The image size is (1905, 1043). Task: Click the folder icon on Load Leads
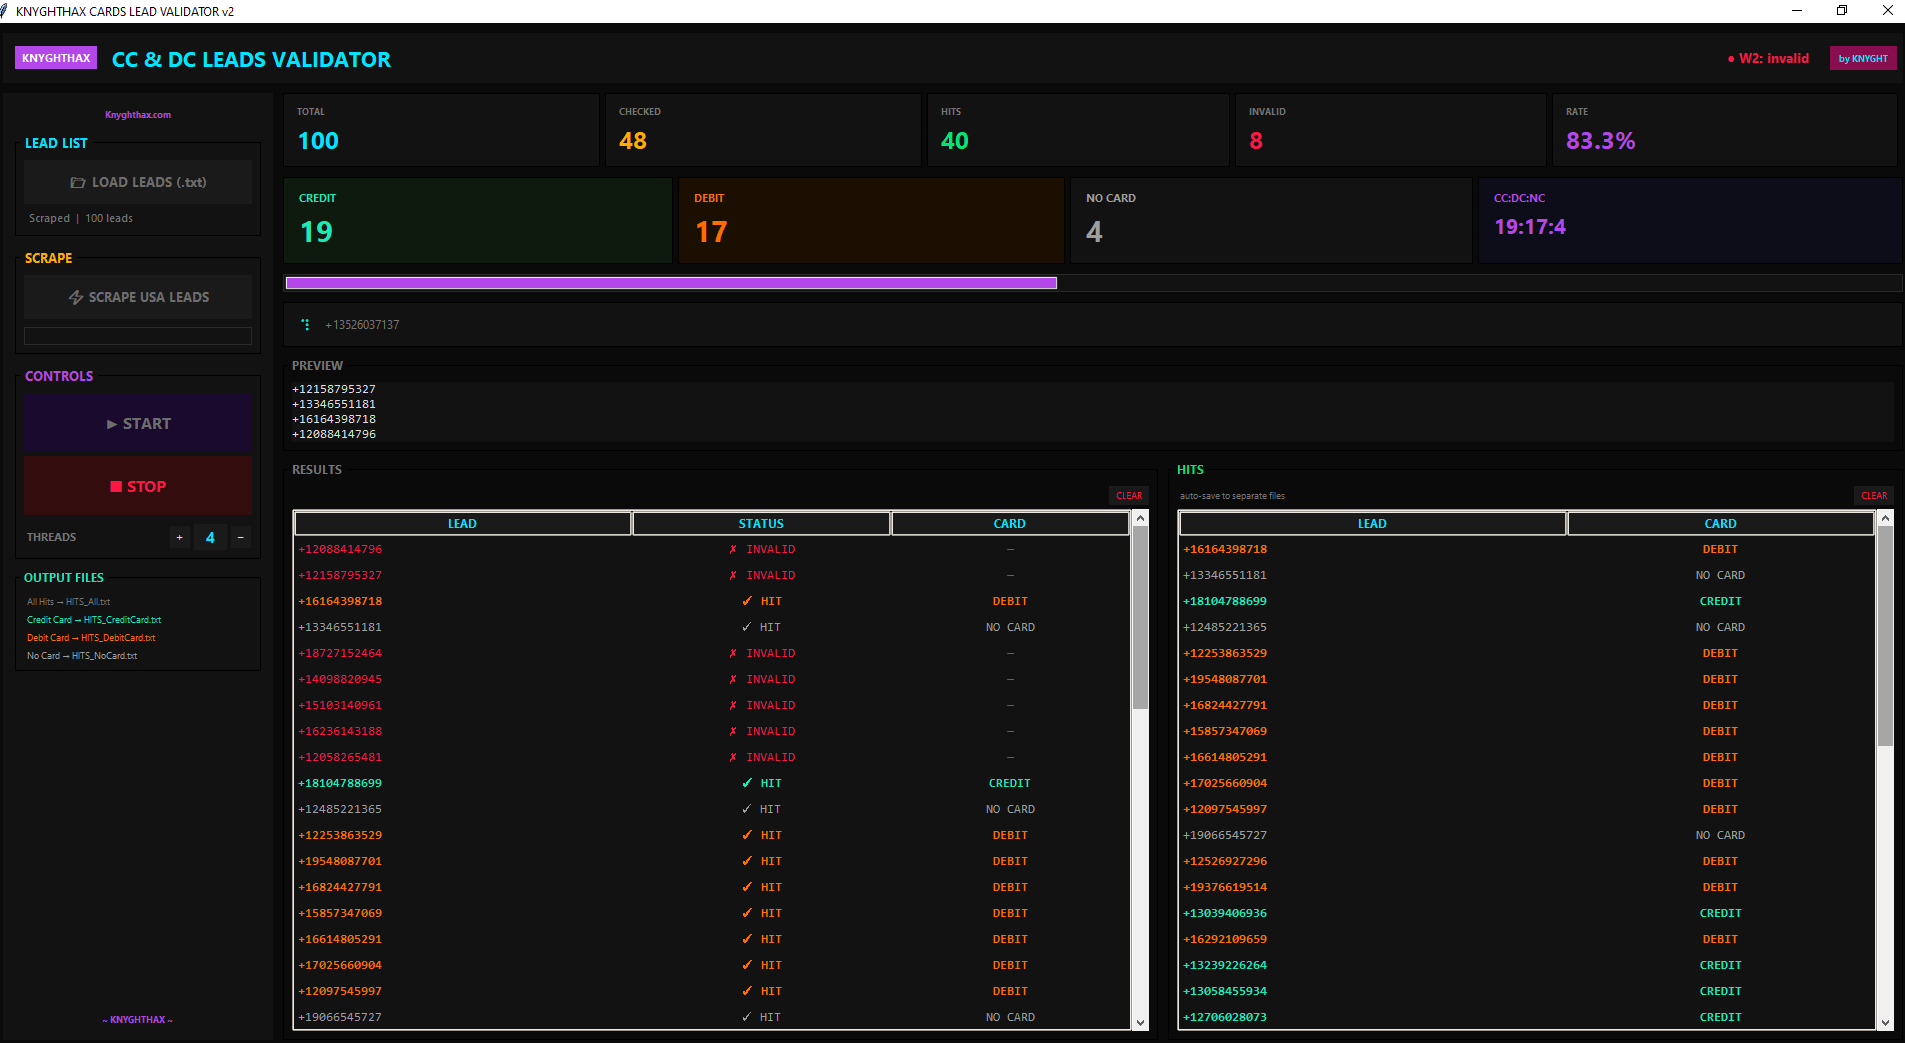[x=77, y=183]
